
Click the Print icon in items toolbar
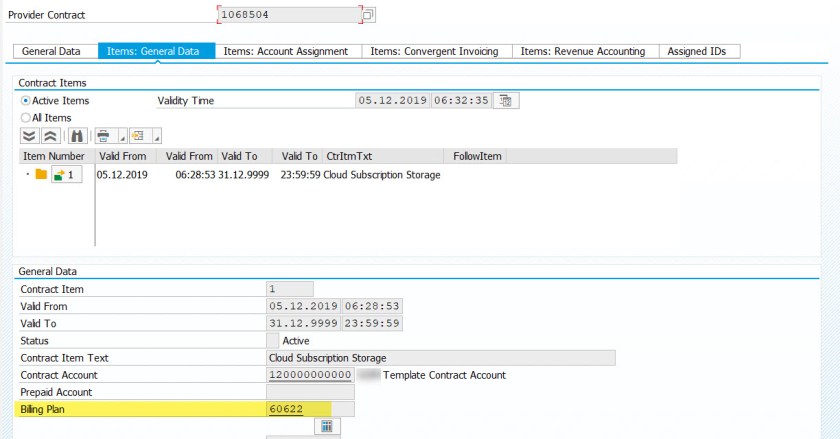[x=103, y=135]
